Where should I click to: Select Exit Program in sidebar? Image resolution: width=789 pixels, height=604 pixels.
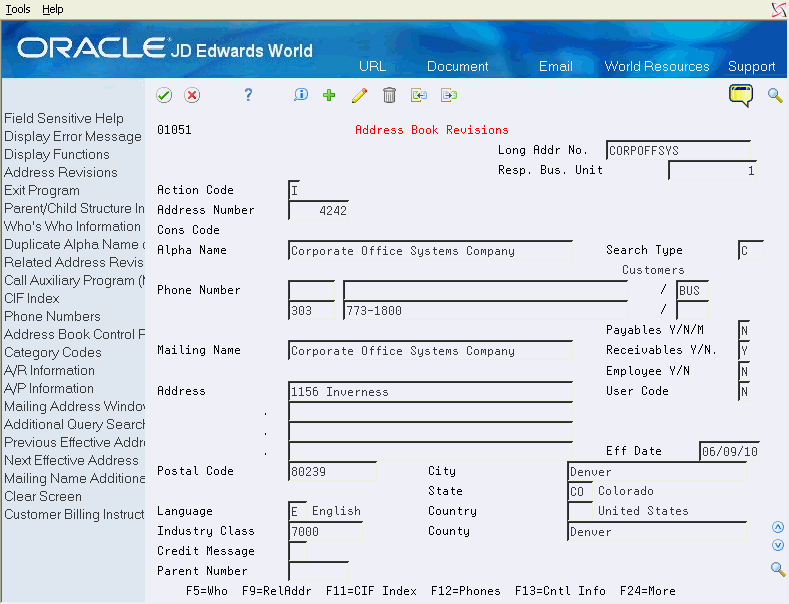(x=42, y=191)
